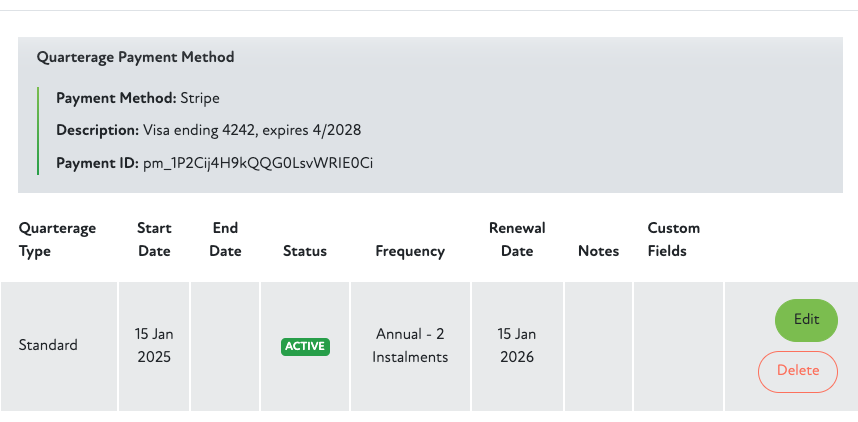
Task: Click the Standard quarterage type cell
Action: click(x=48, y=345)
